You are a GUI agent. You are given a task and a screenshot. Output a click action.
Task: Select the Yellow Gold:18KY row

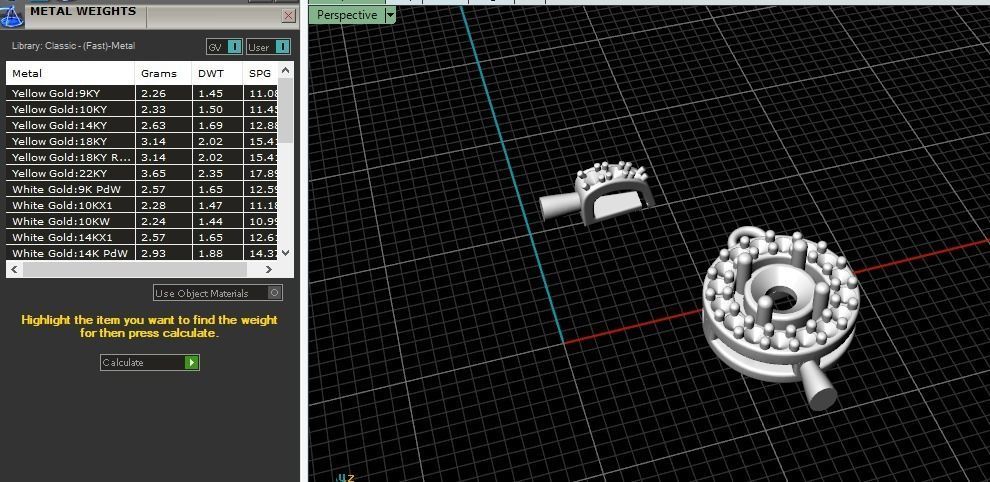click(142, 142)
